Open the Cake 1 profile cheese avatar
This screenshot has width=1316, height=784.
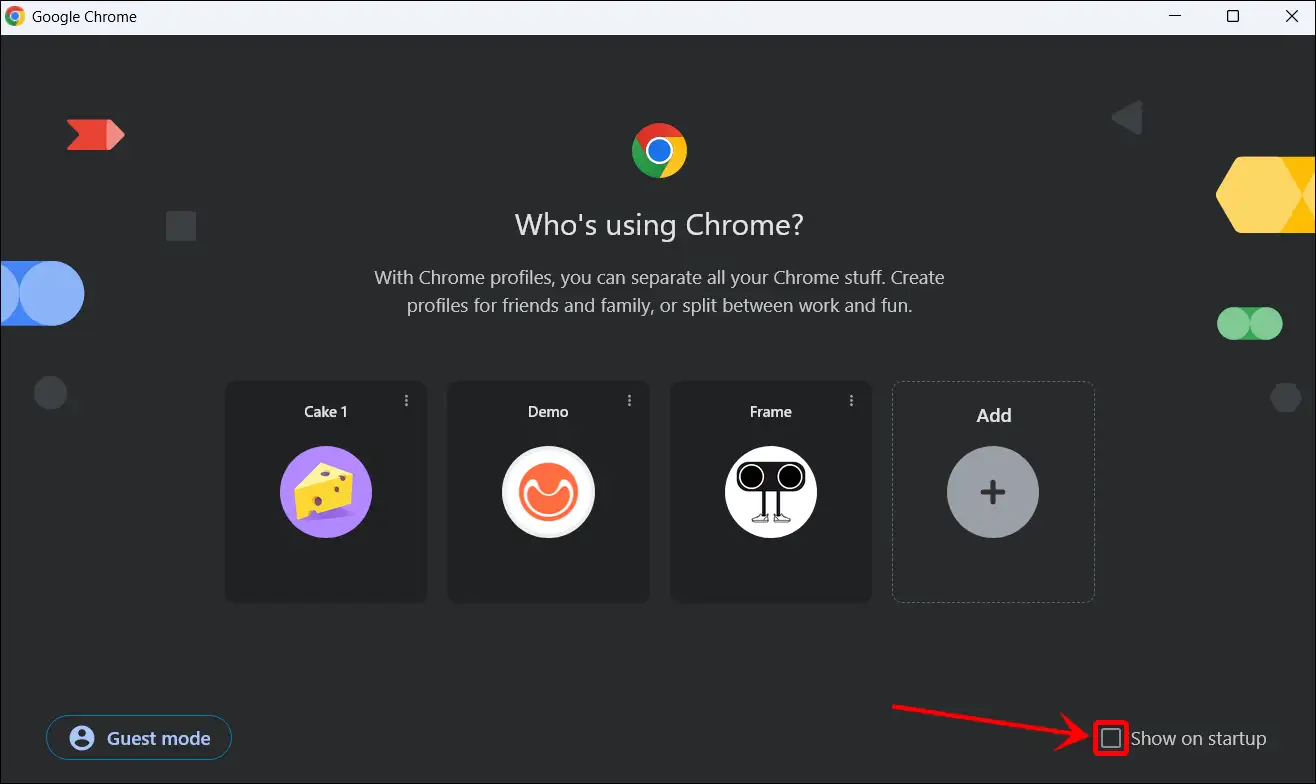click(x=326, y=492)
